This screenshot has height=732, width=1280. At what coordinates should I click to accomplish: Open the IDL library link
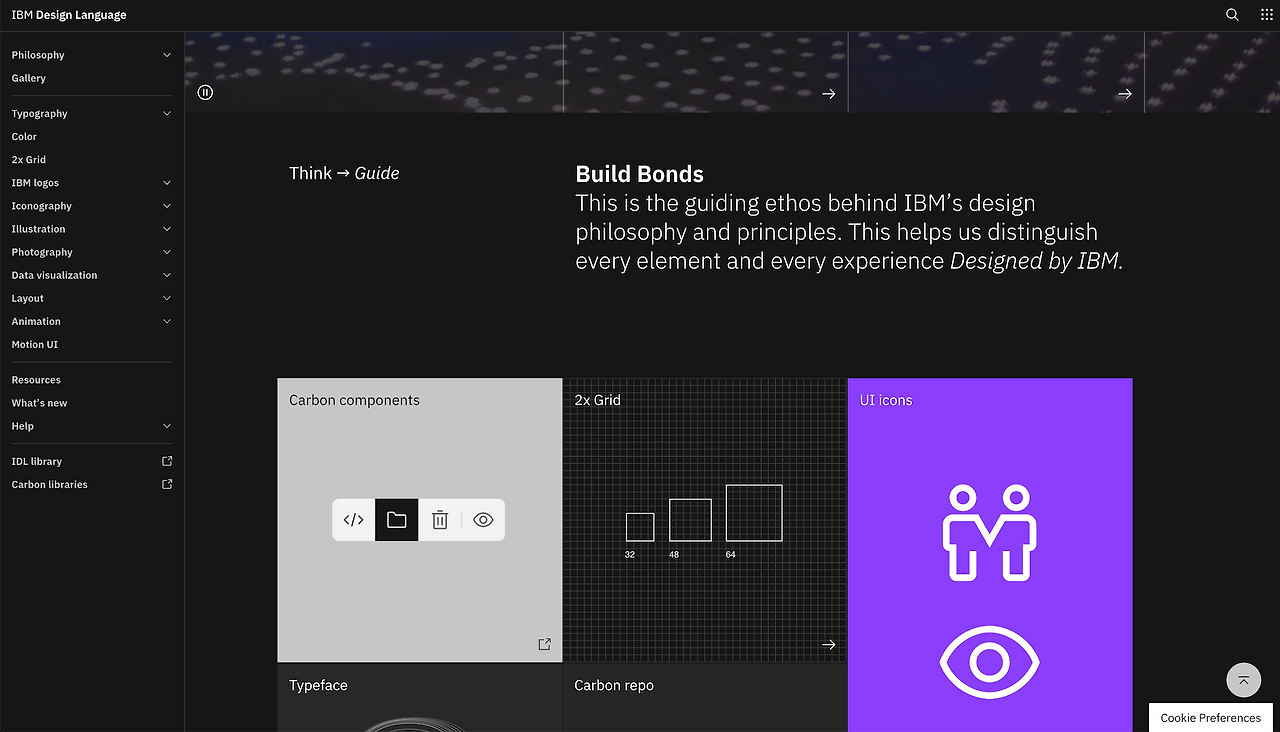(37, 462)
